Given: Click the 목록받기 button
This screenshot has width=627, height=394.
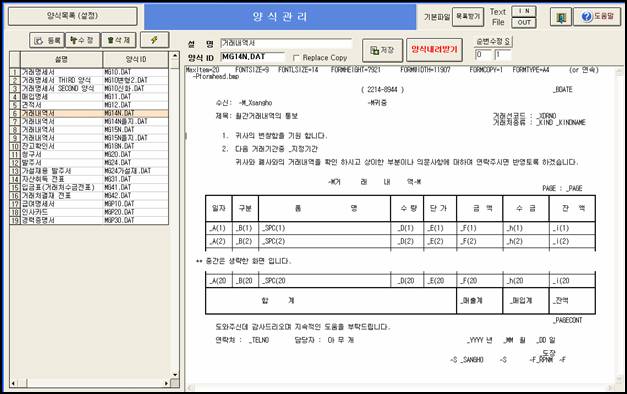Looking at the screenshot, I should [x=468, y=17].
